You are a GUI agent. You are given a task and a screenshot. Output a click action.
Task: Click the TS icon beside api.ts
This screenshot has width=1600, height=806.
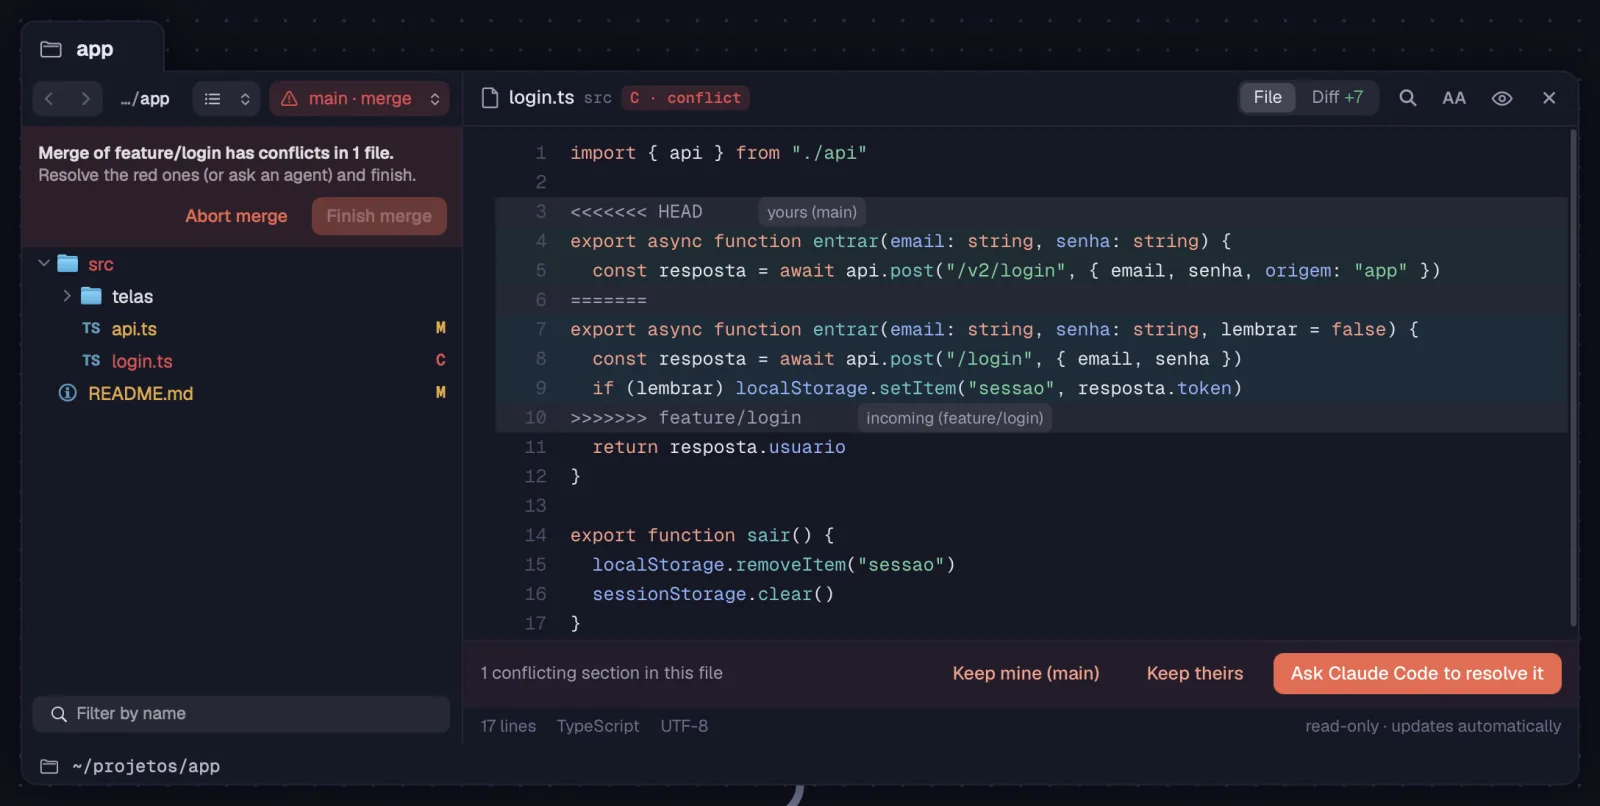pyautogui.click(x=91, y=328)
